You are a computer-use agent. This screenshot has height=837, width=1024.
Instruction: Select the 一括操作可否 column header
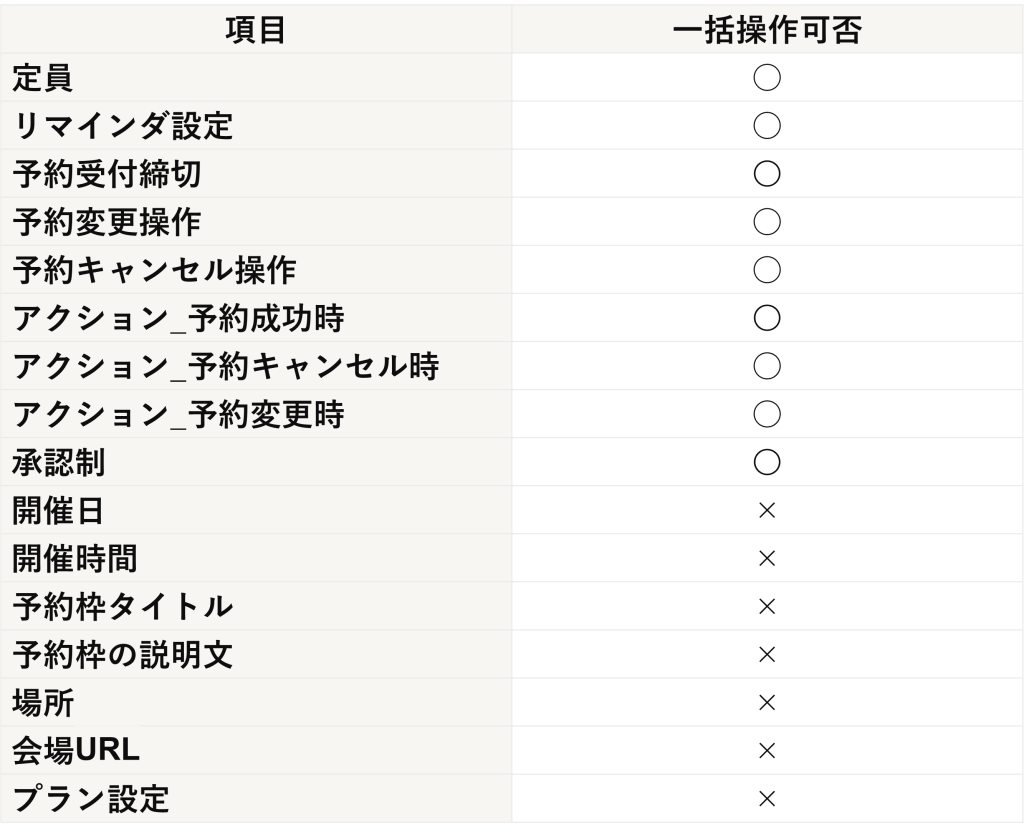point(767,30)
